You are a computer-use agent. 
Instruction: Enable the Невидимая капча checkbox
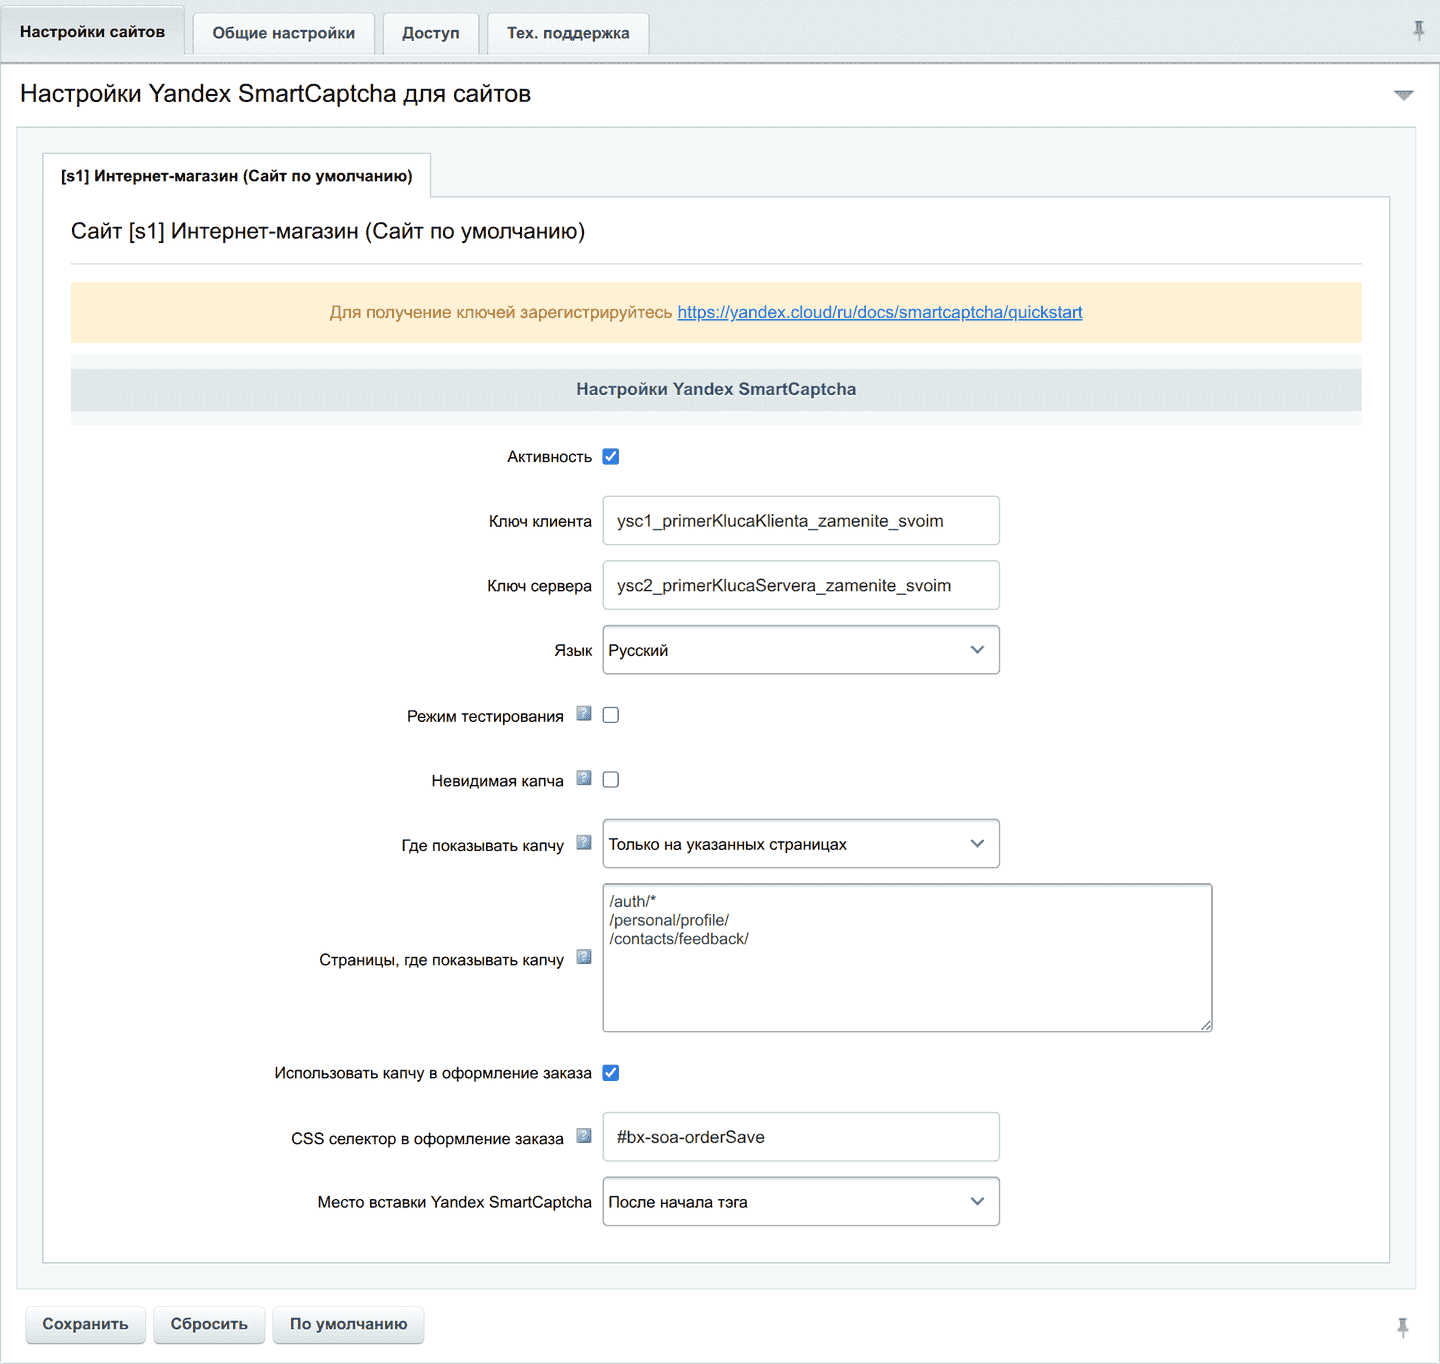click(x=611, y=780)
